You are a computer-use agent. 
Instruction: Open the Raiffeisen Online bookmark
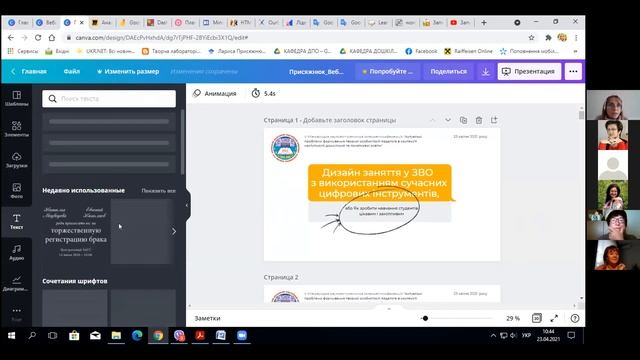click(x=469, y=51)
